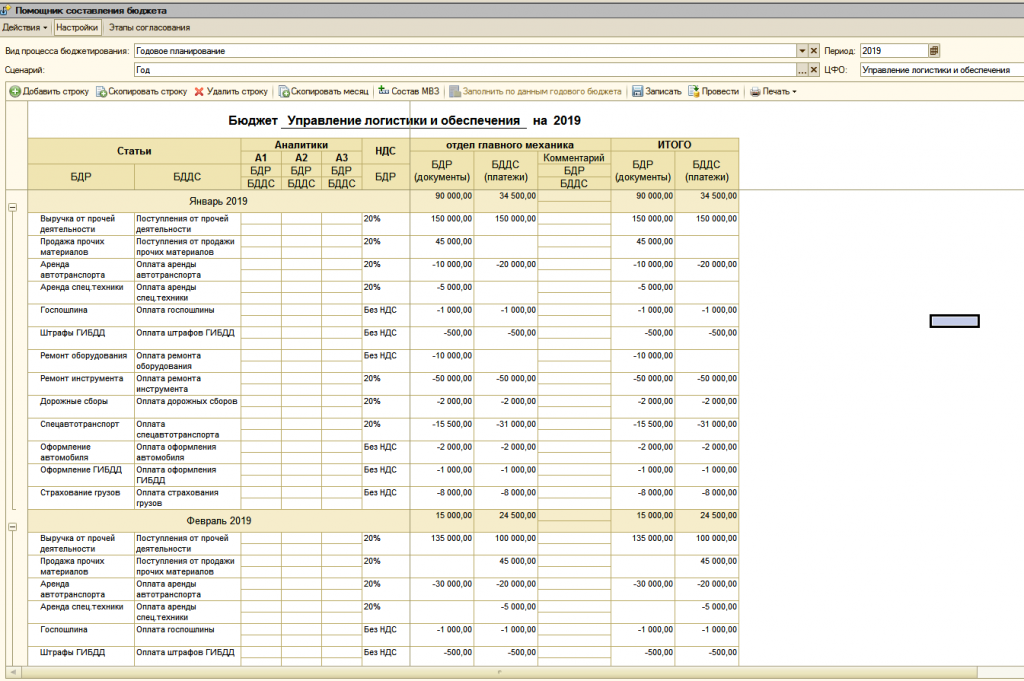Image resolution: width=1024 pixels, height=681 pixels.
Task: Select the January Аренда автотранспорта row label
Action: (x=81, y=270)
